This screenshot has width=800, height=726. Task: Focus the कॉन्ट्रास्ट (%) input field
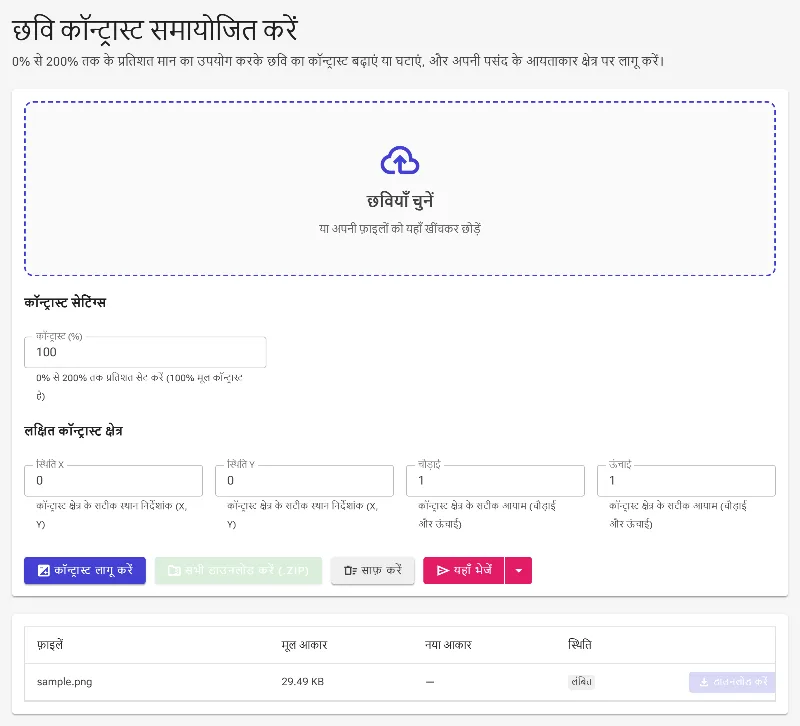(145, 352)
